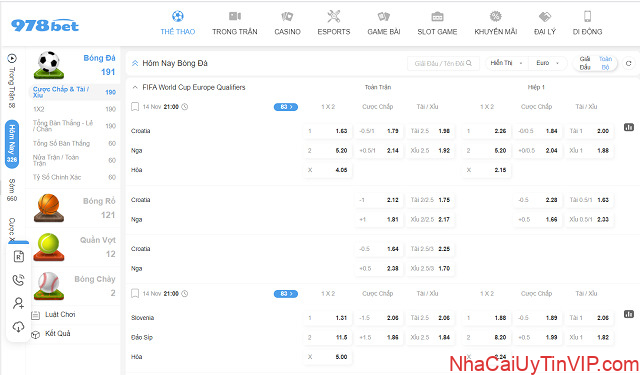Click the 83 more markets button for Croatia

(286, 107)
